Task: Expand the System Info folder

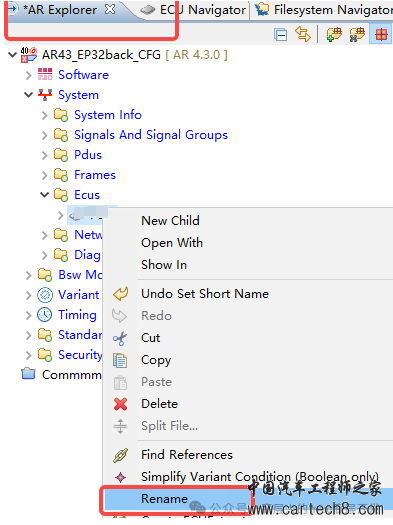Action: 45,115
